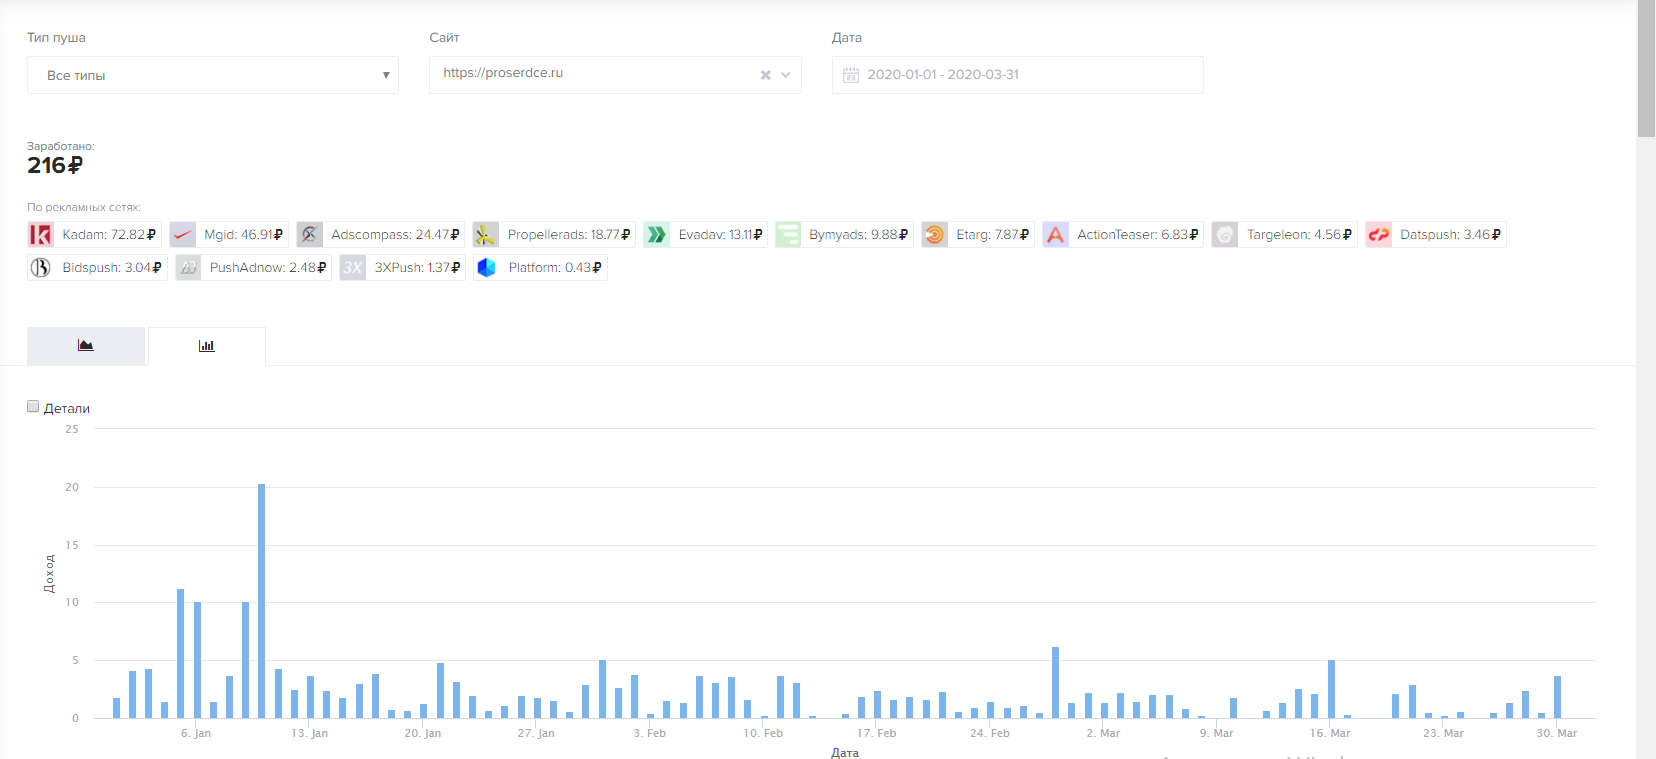The image size is (1656, 759).
Task: Switch to the bar chart tab
Action: [x=207, y=346]
